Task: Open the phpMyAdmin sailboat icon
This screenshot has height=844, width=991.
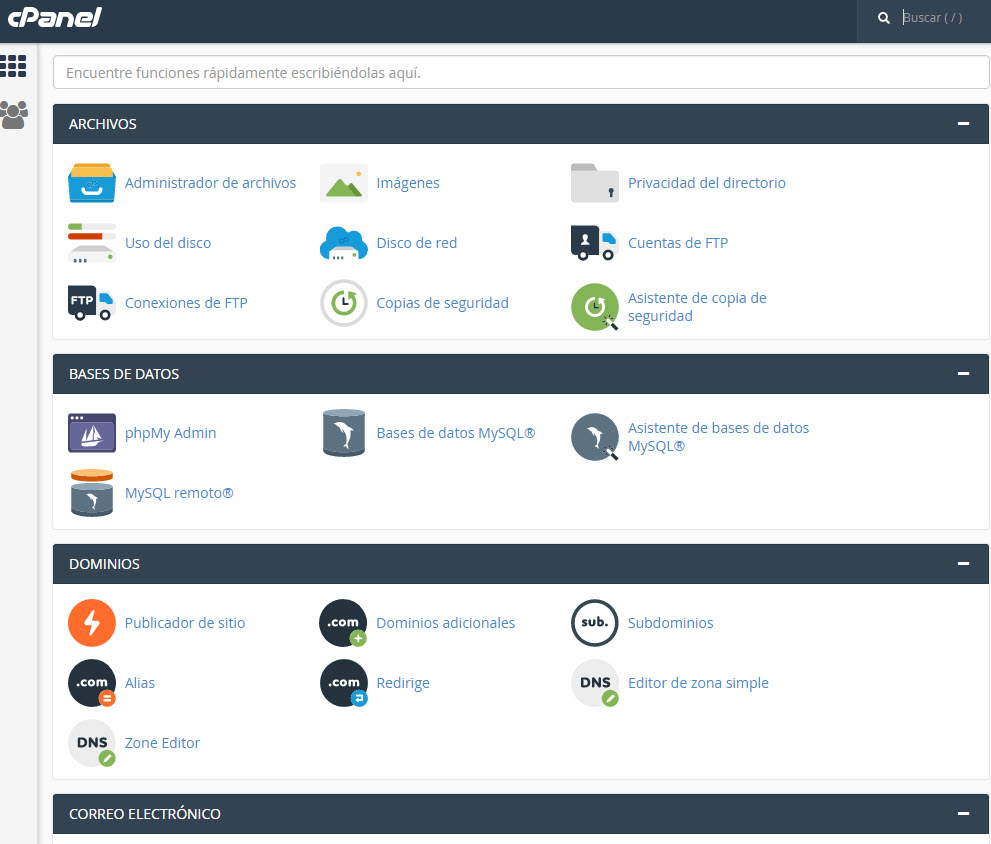Action: point(92,433)
